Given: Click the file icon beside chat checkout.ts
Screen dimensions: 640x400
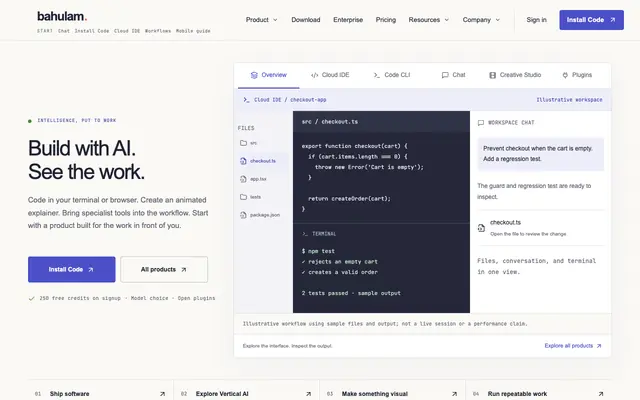Looking at the screenshot, I should click(481, 228).
